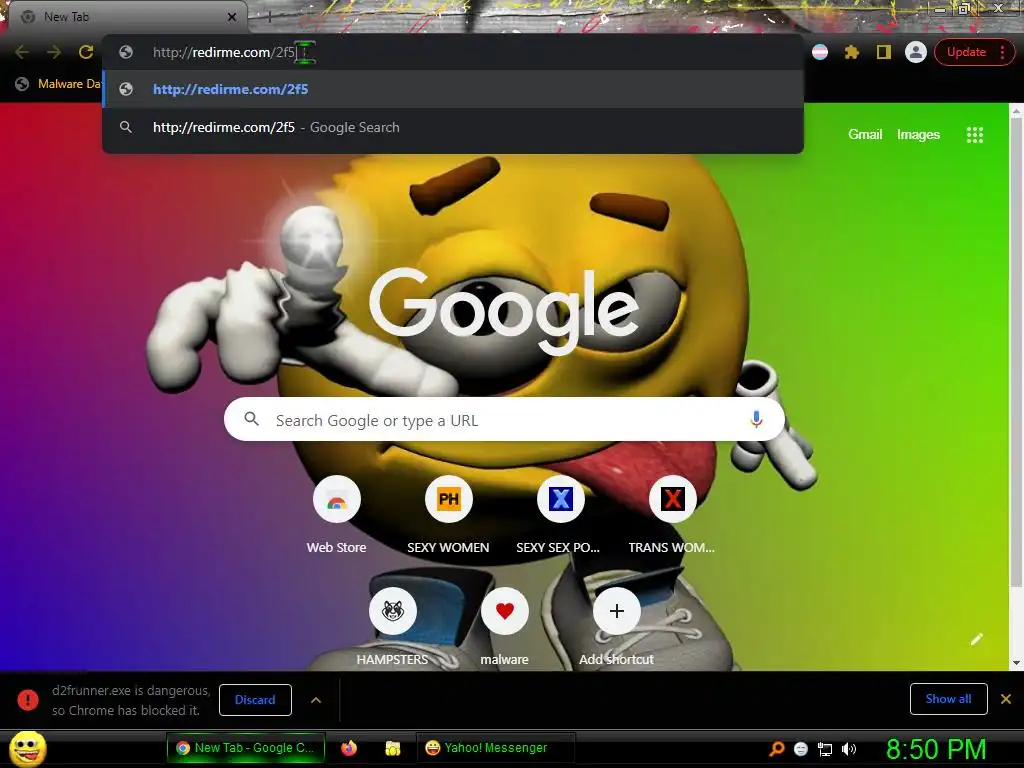1024x768 pixels.
Task: Click Show all downloads button
Action: 948,699
